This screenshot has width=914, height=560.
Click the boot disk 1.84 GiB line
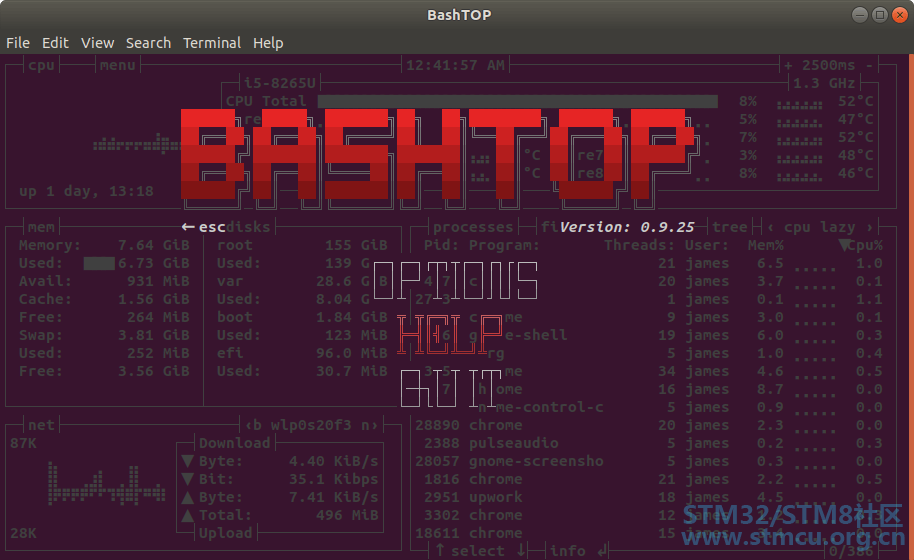point(302,318)
